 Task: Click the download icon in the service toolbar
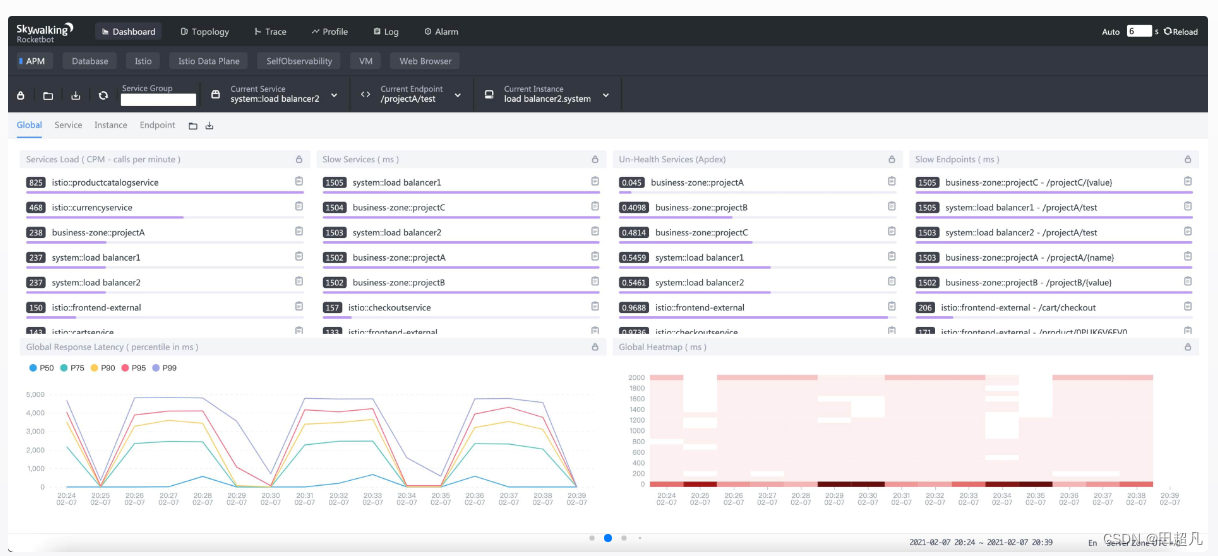(75, 96)
